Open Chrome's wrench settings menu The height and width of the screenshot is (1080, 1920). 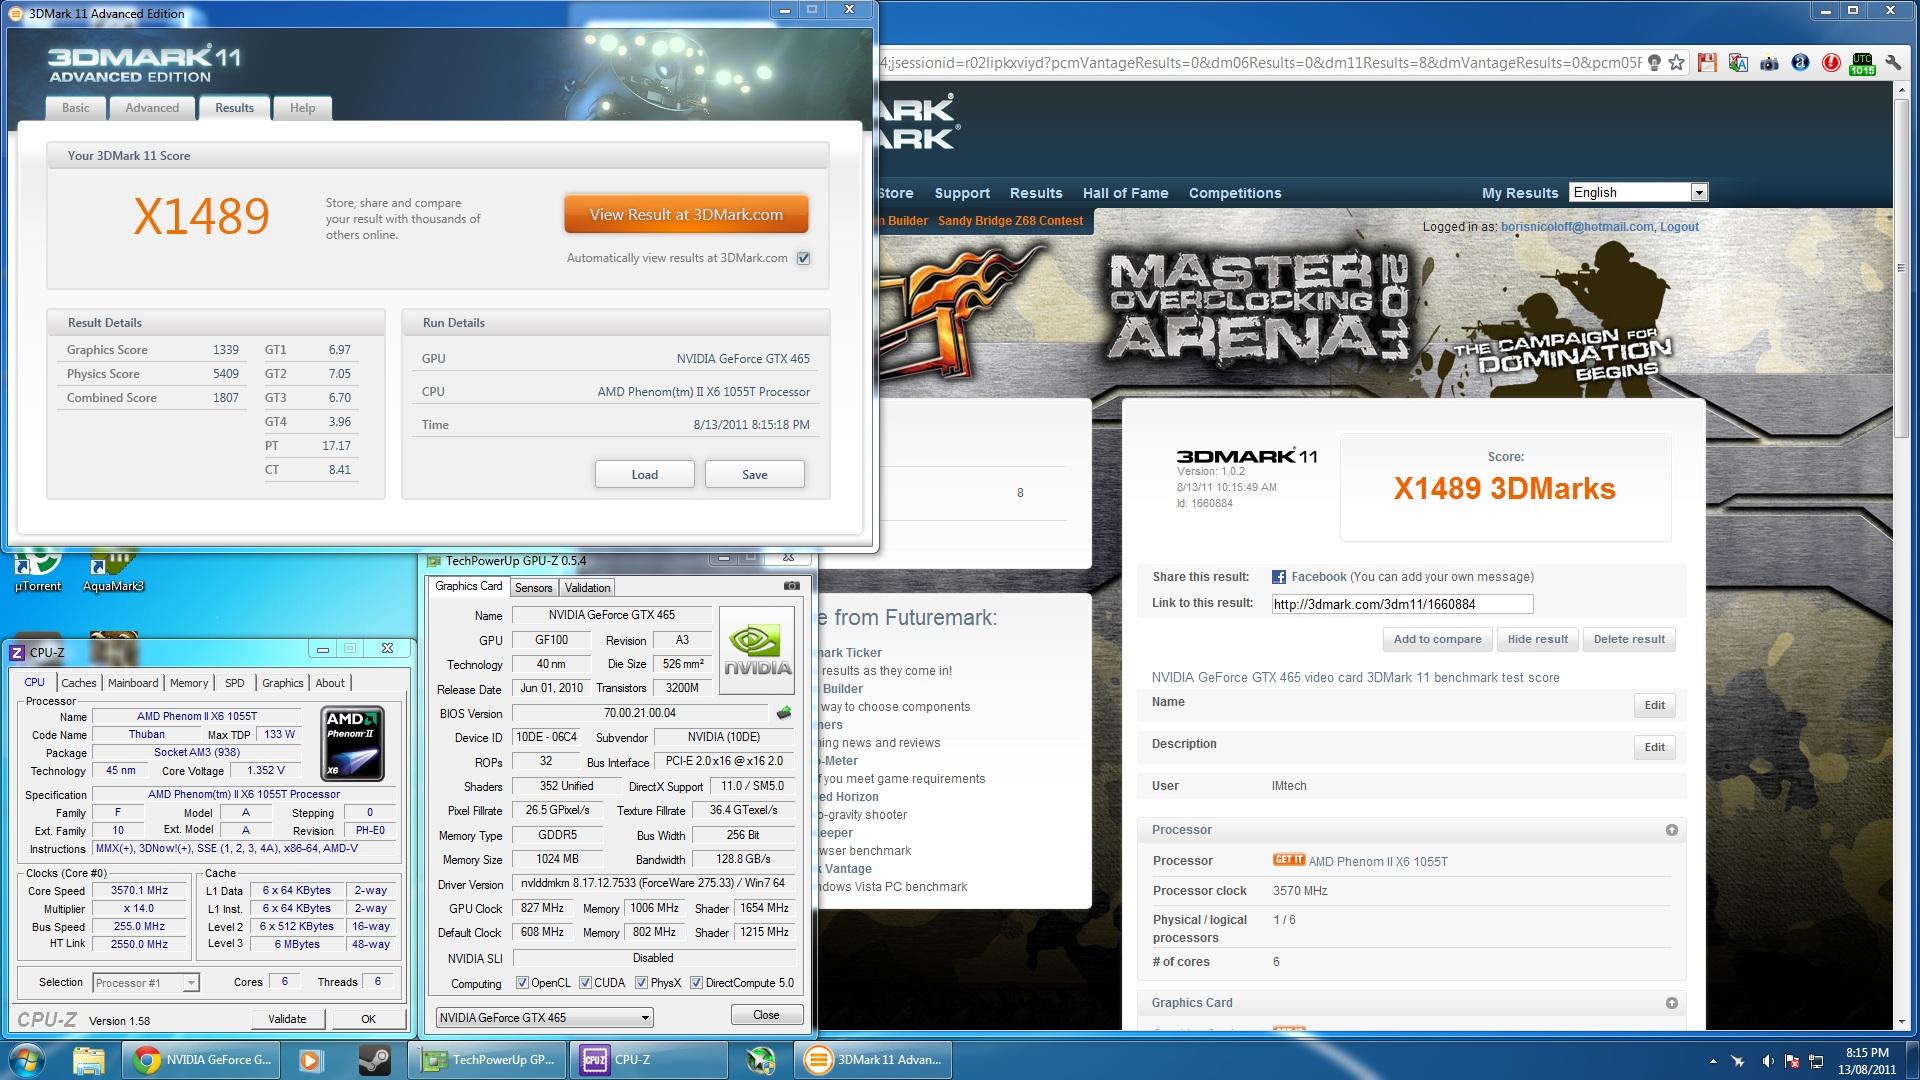pyautogui.click(x=1893, y=63)
